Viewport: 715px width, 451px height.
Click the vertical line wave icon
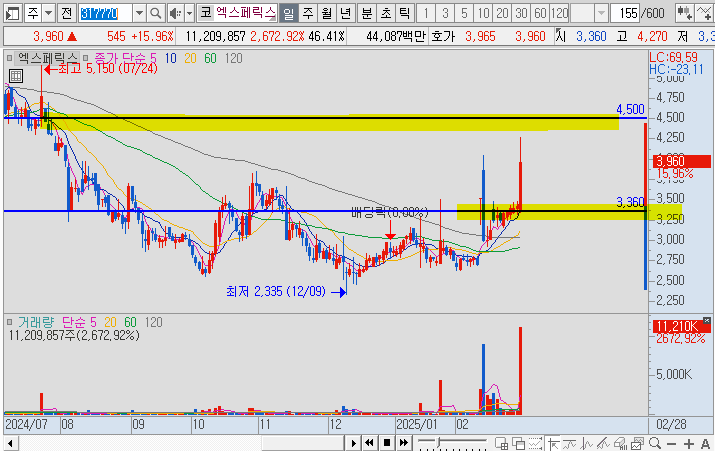tap(586, 443)
